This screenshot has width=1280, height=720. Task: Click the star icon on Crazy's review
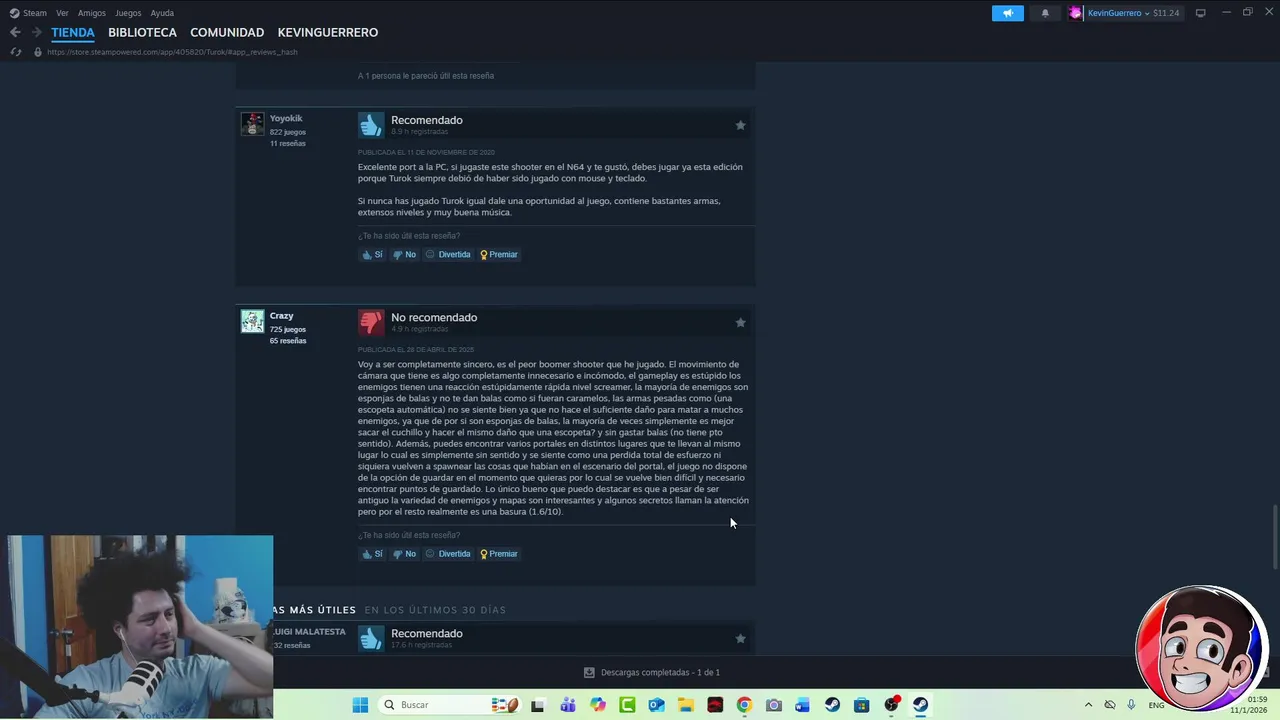740,322
